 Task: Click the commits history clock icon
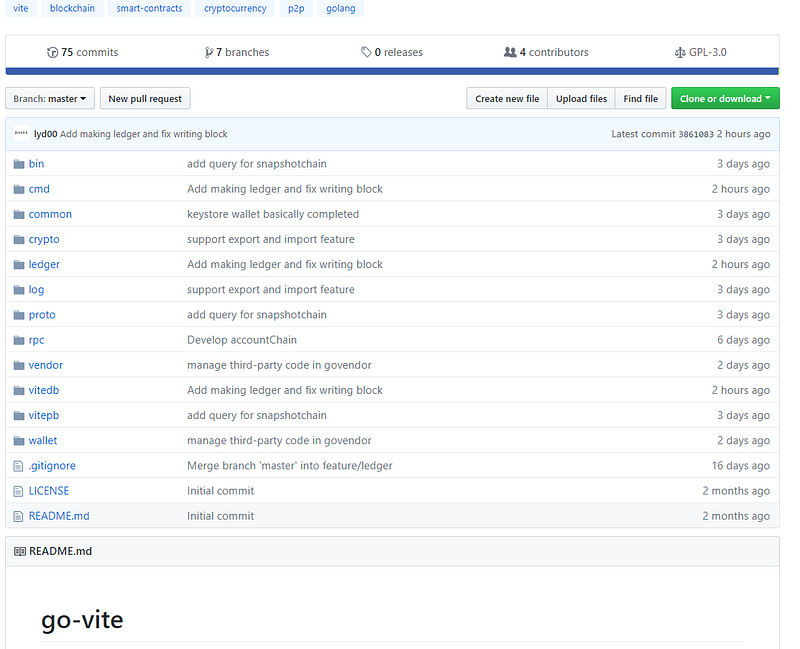click(x=52, y=52)
